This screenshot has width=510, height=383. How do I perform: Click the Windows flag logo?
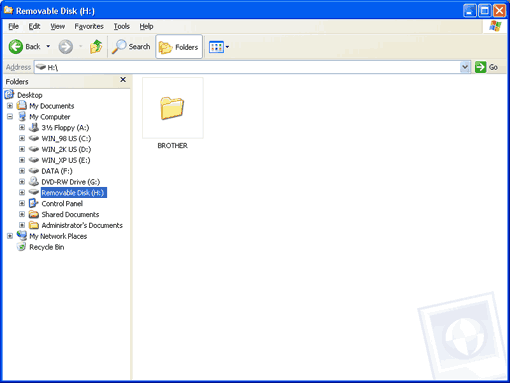(x=495, y=26)
